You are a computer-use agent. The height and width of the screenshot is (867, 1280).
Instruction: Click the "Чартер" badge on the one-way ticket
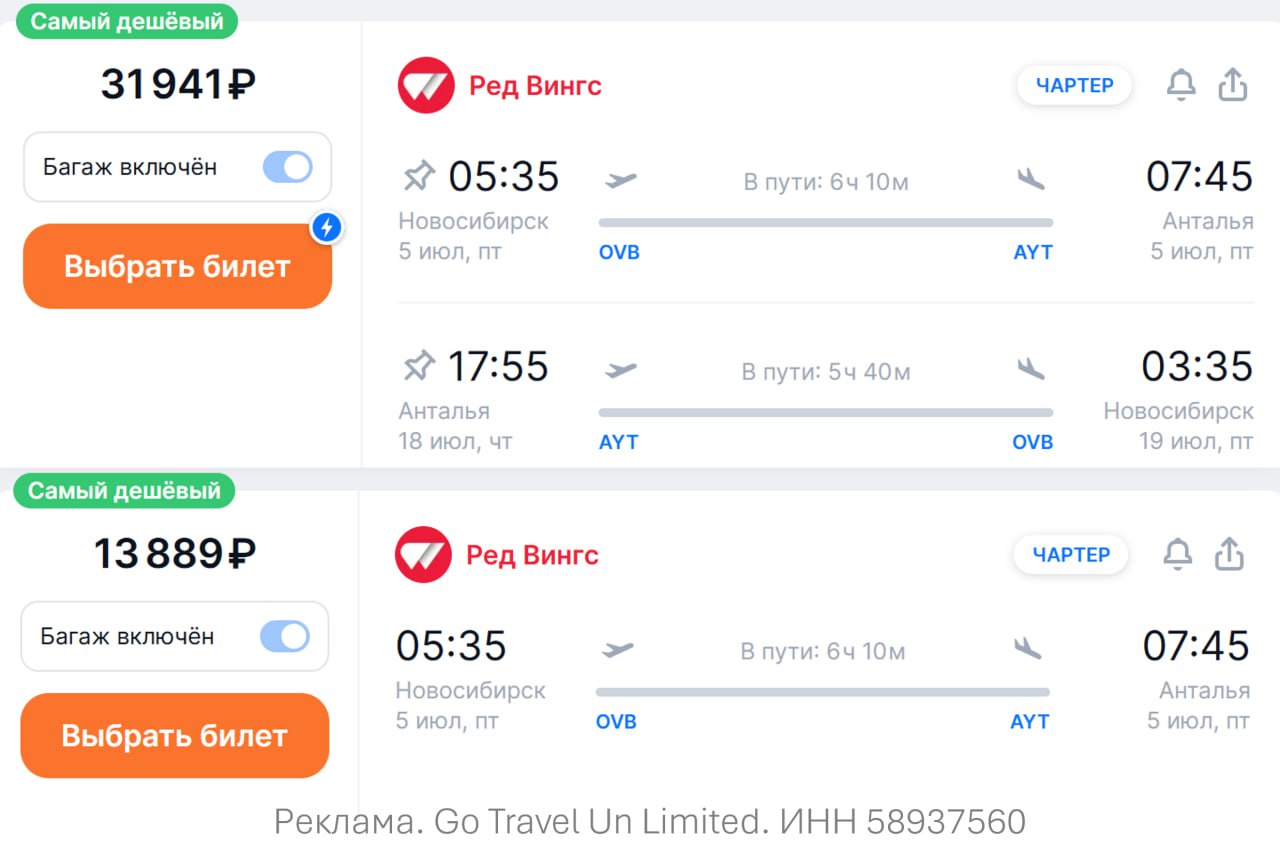[x=1071, y=555]
